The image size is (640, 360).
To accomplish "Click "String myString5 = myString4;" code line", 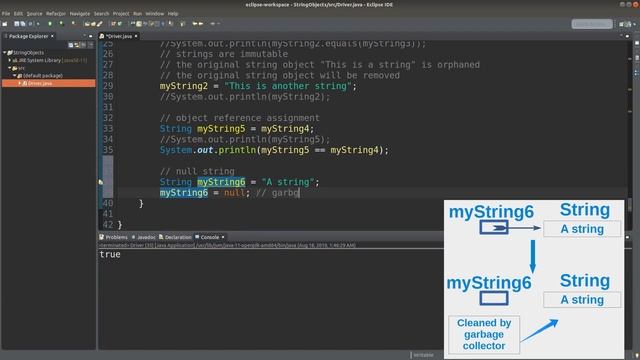I will (x=237, y=129).
